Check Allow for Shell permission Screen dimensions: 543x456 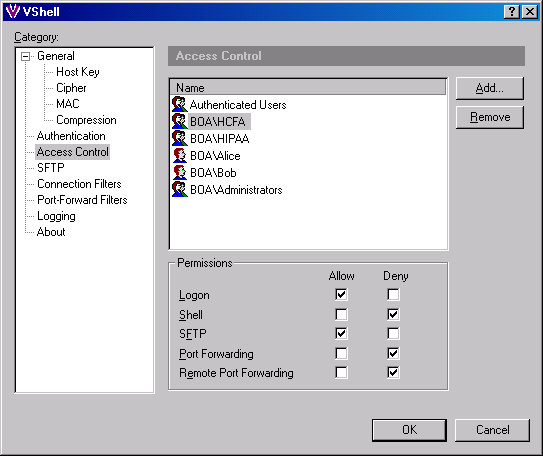tap(341, 314)
